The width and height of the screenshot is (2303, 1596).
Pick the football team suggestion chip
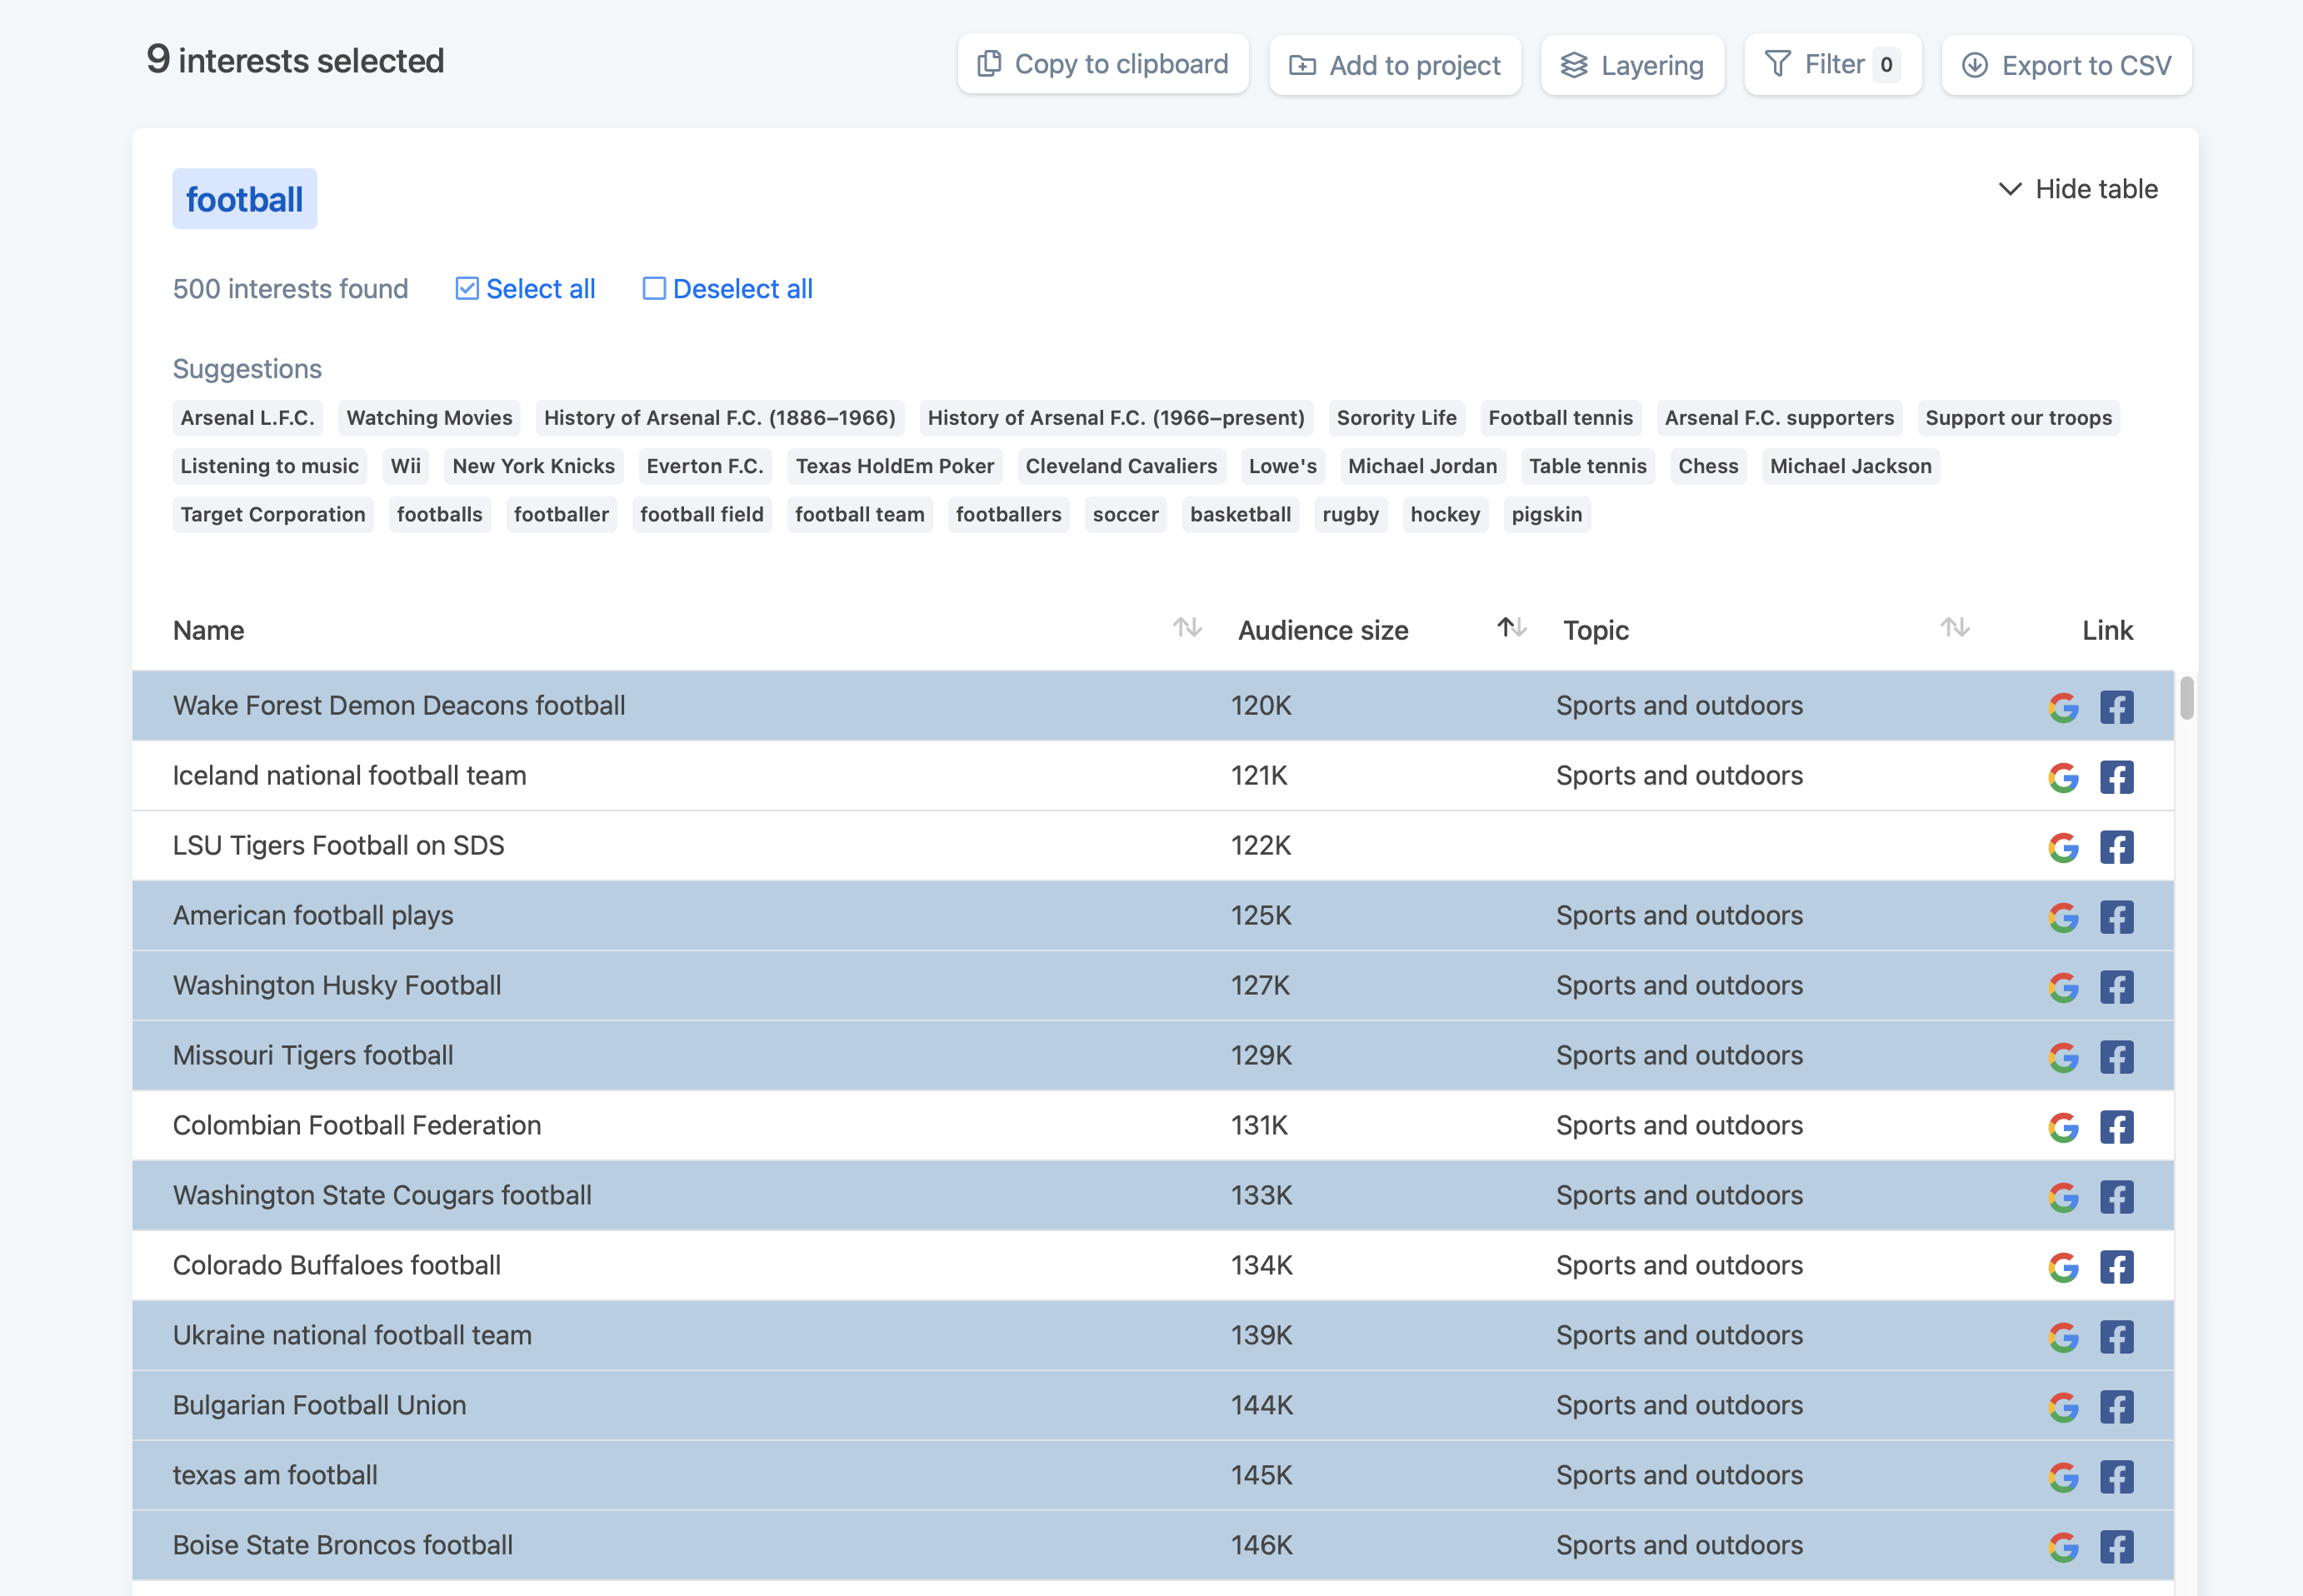pyautogui.click(x=859, y=515)
